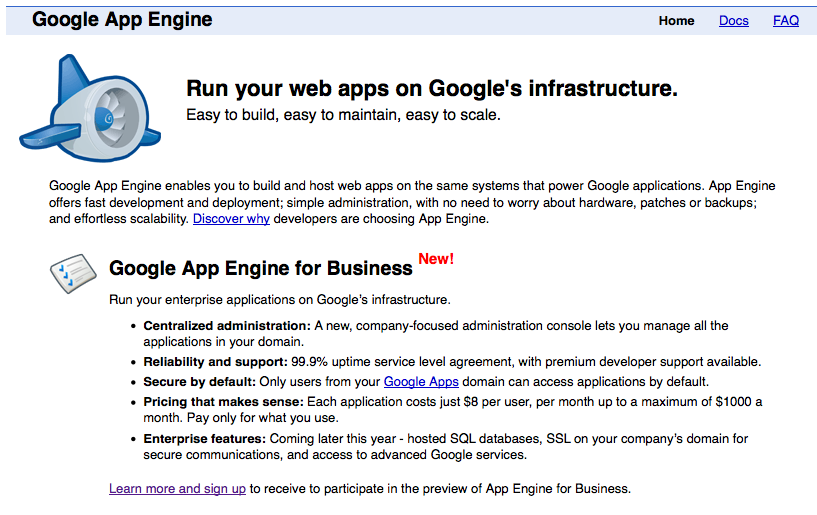
Task: Click the "Easy to build" tagline text
Action: point(343,115)
